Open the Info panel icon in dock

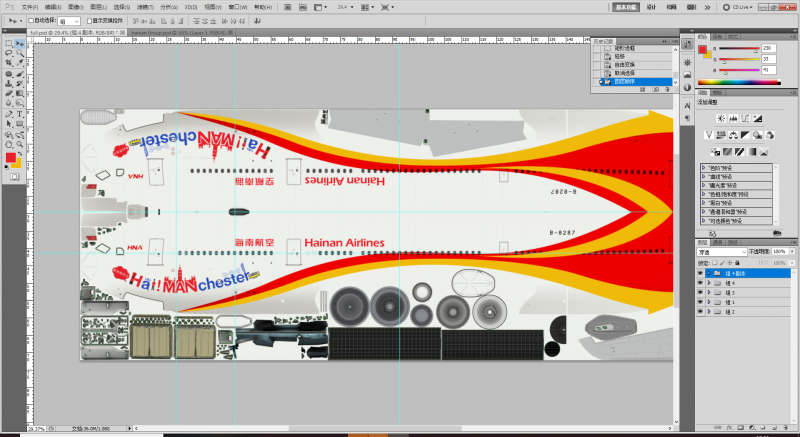pyautogui.click(x=687, y=88)
